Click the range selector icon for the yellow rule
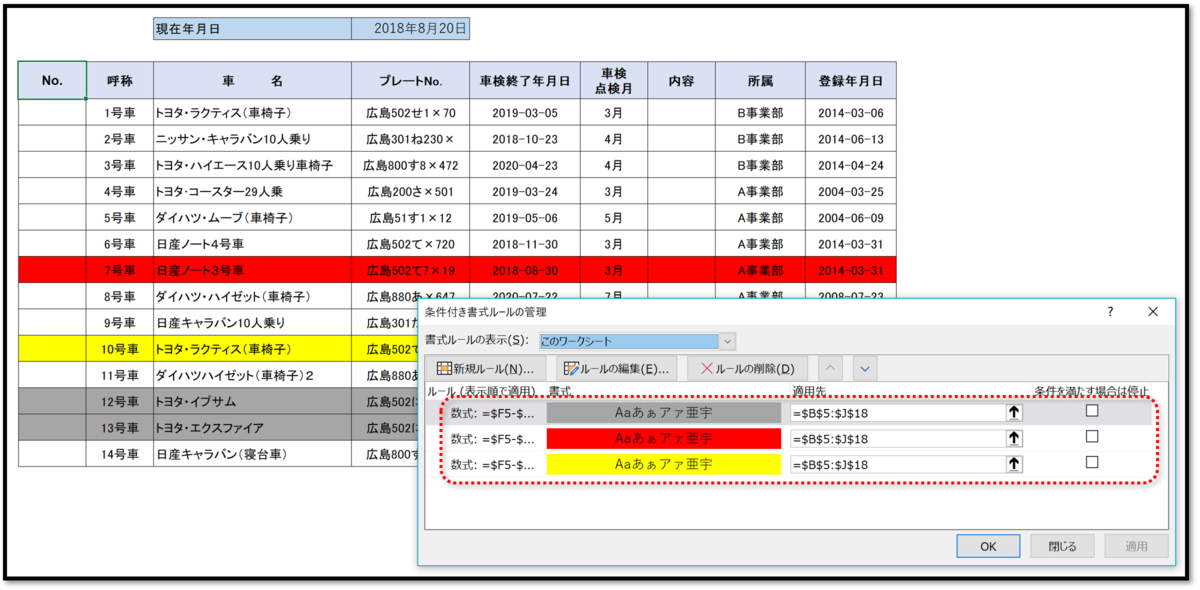 click(1014, 464)
